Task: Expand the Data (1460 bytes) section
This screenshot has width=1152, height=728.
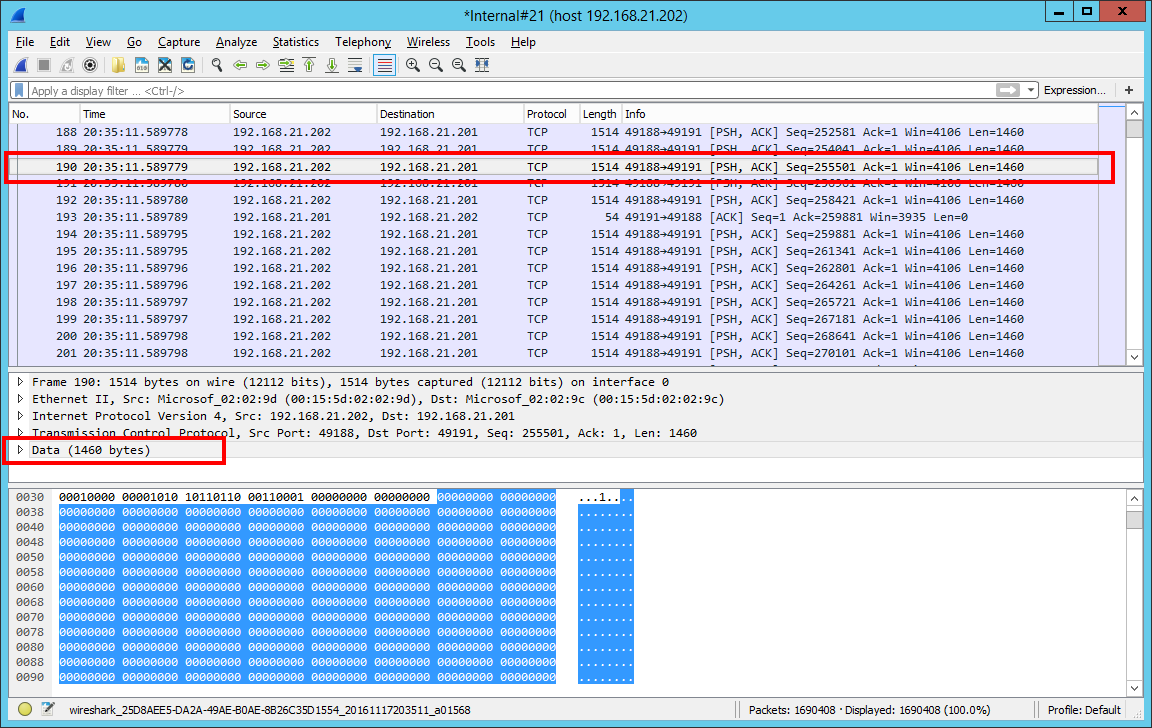Action: 21,450
